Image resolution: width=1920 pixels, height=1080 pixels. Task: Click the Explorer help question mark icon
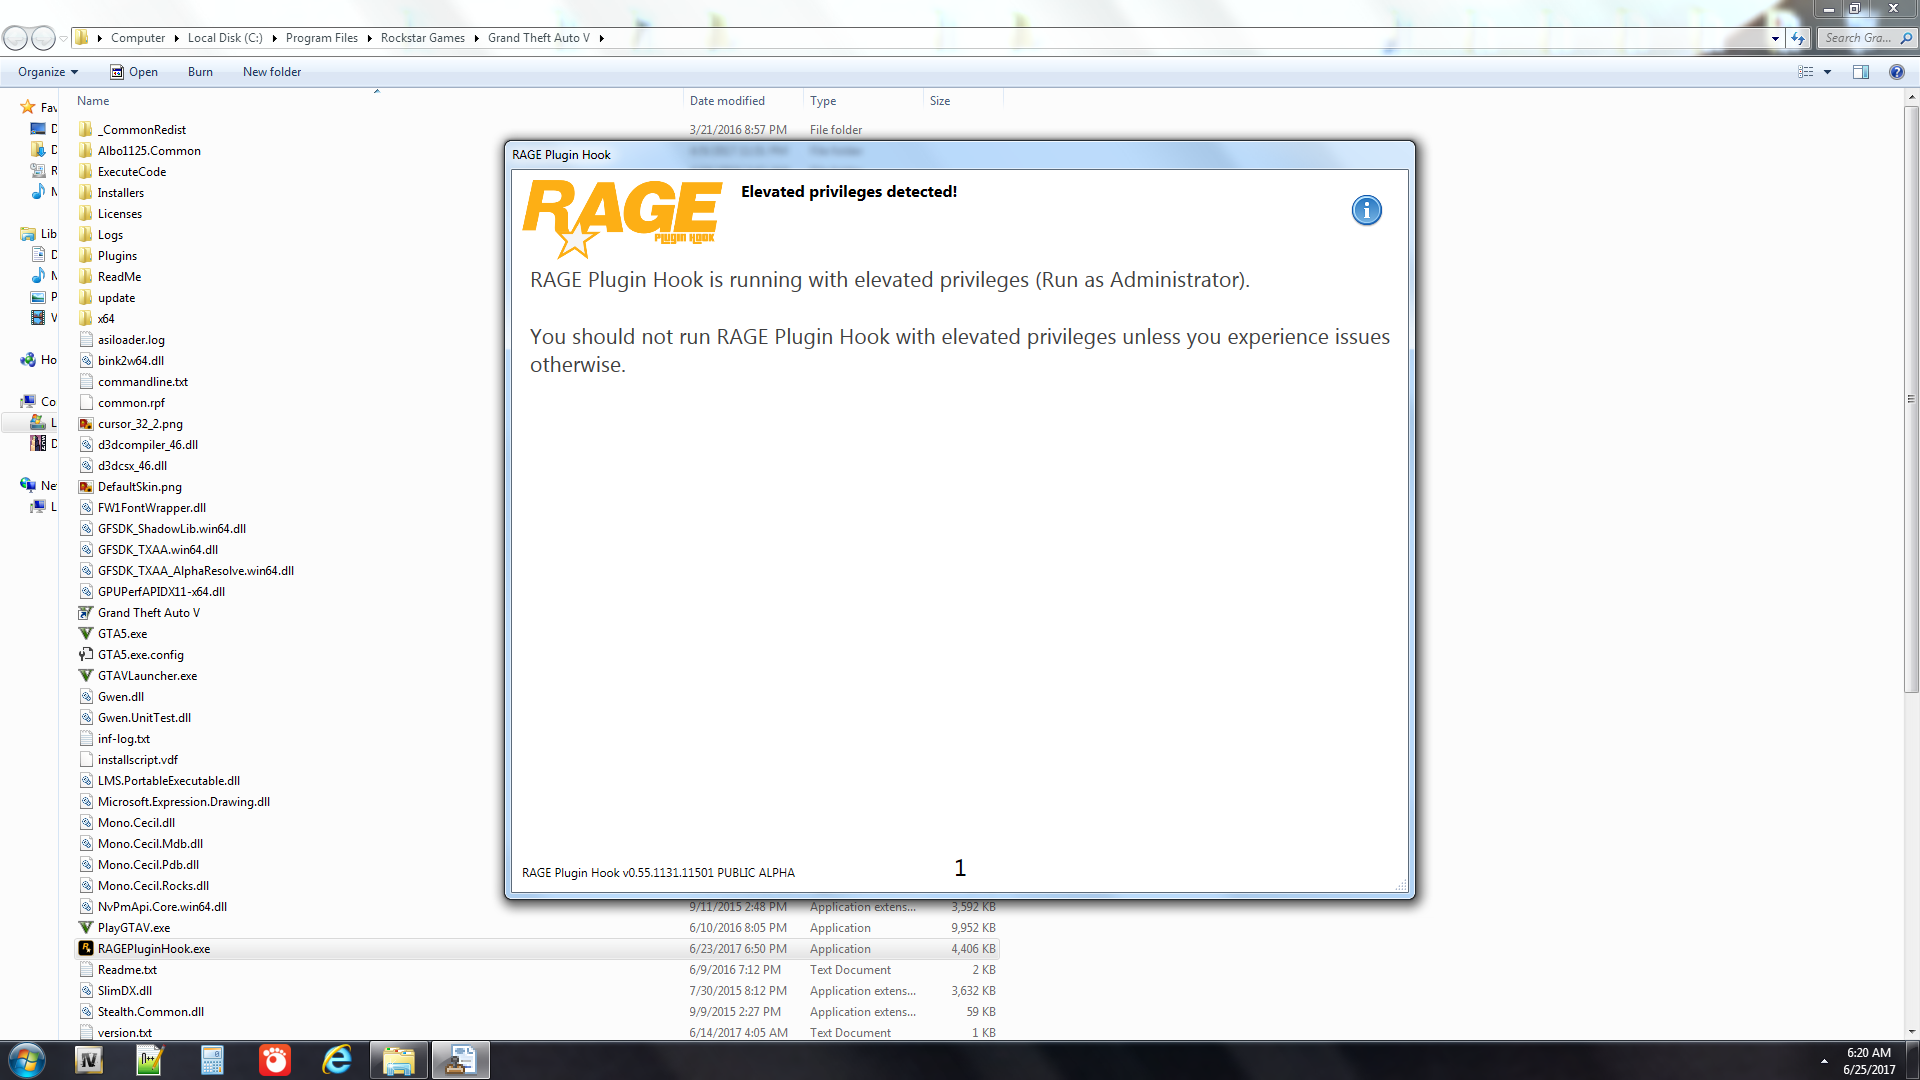pos(1896,72)
